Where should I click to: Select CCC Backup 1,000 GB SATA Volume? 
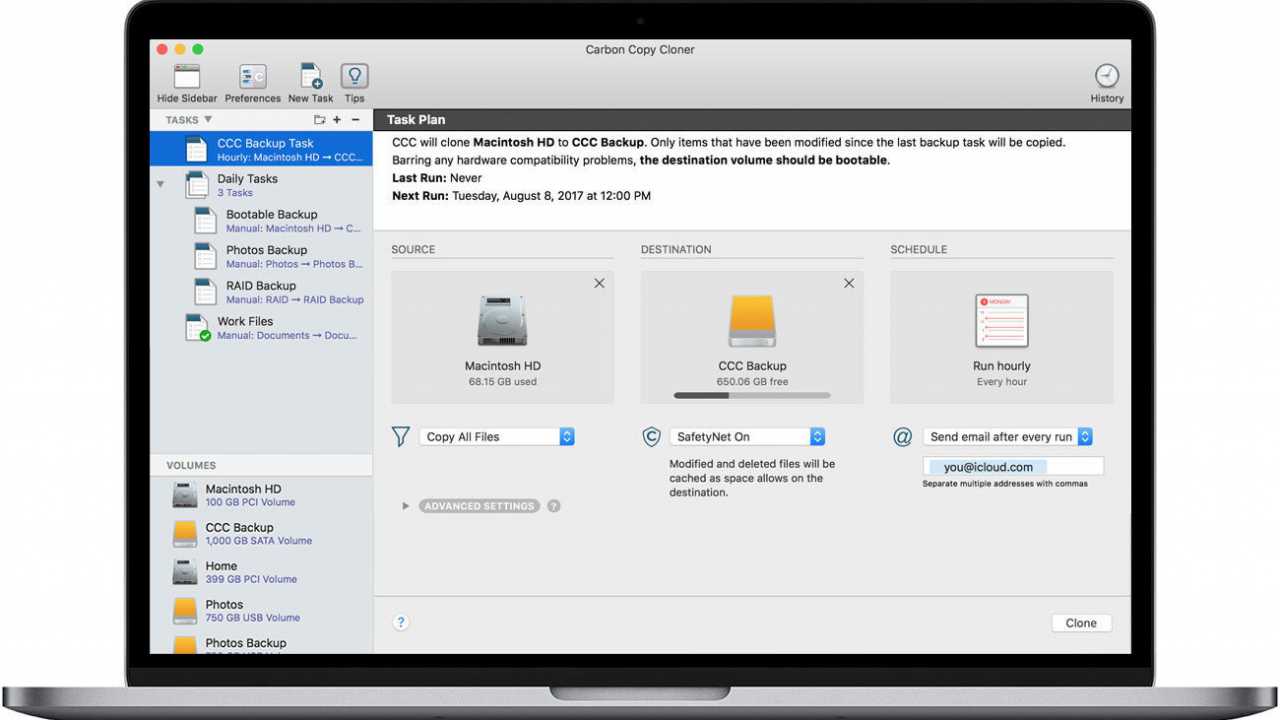(x=261, y=533)
